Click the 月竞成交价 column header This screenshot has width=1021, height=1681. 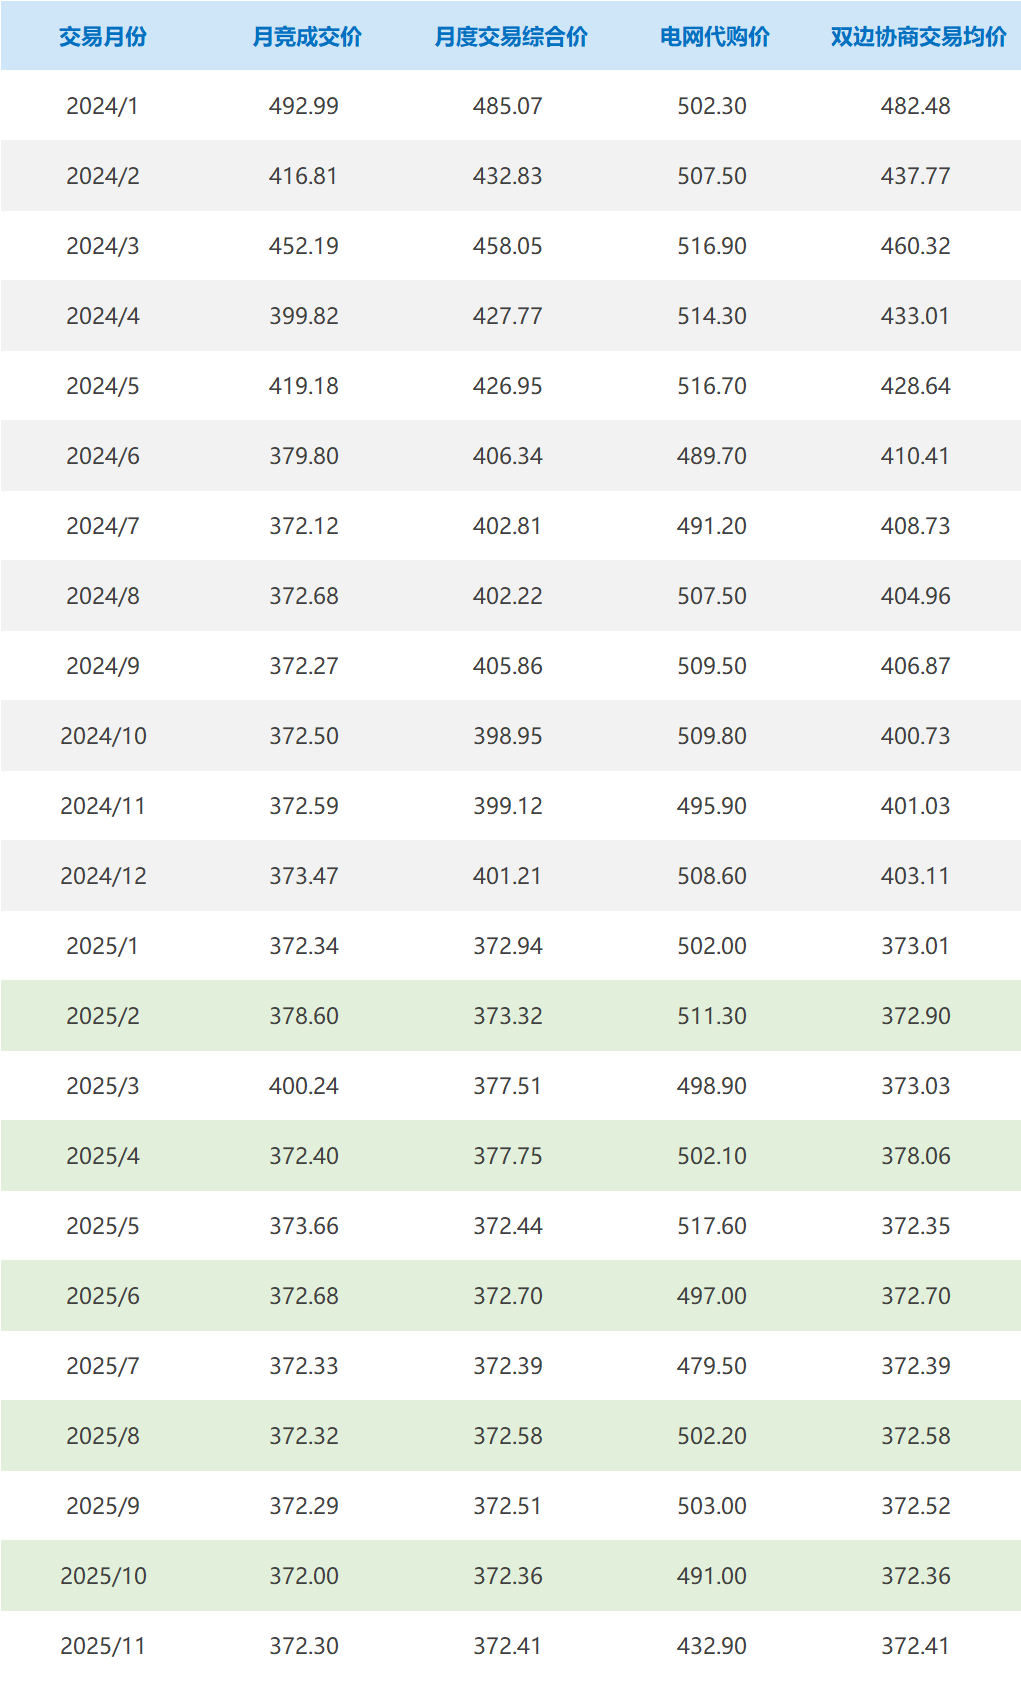[x=306, y=37]
